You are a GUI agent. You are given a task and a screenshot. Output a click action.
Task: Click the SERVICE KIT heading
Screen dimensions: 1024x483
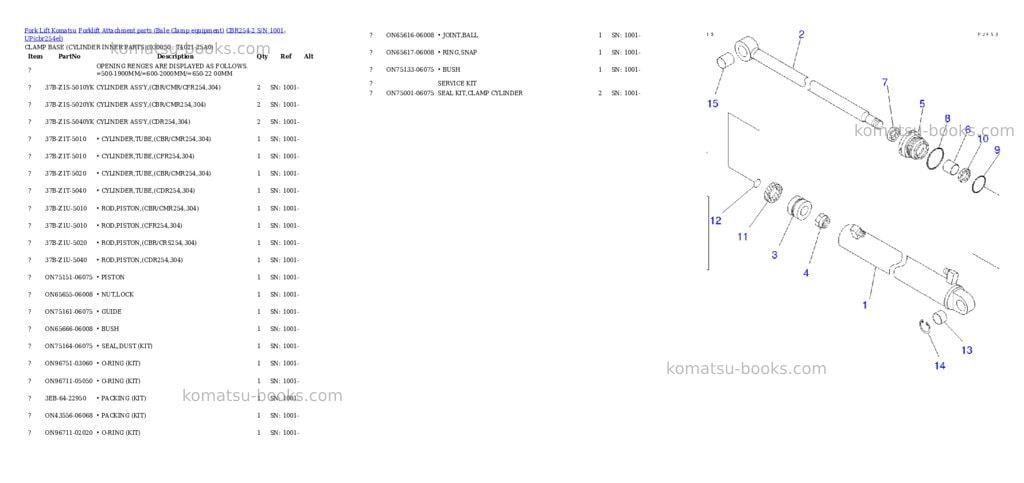tap(456, 84)
